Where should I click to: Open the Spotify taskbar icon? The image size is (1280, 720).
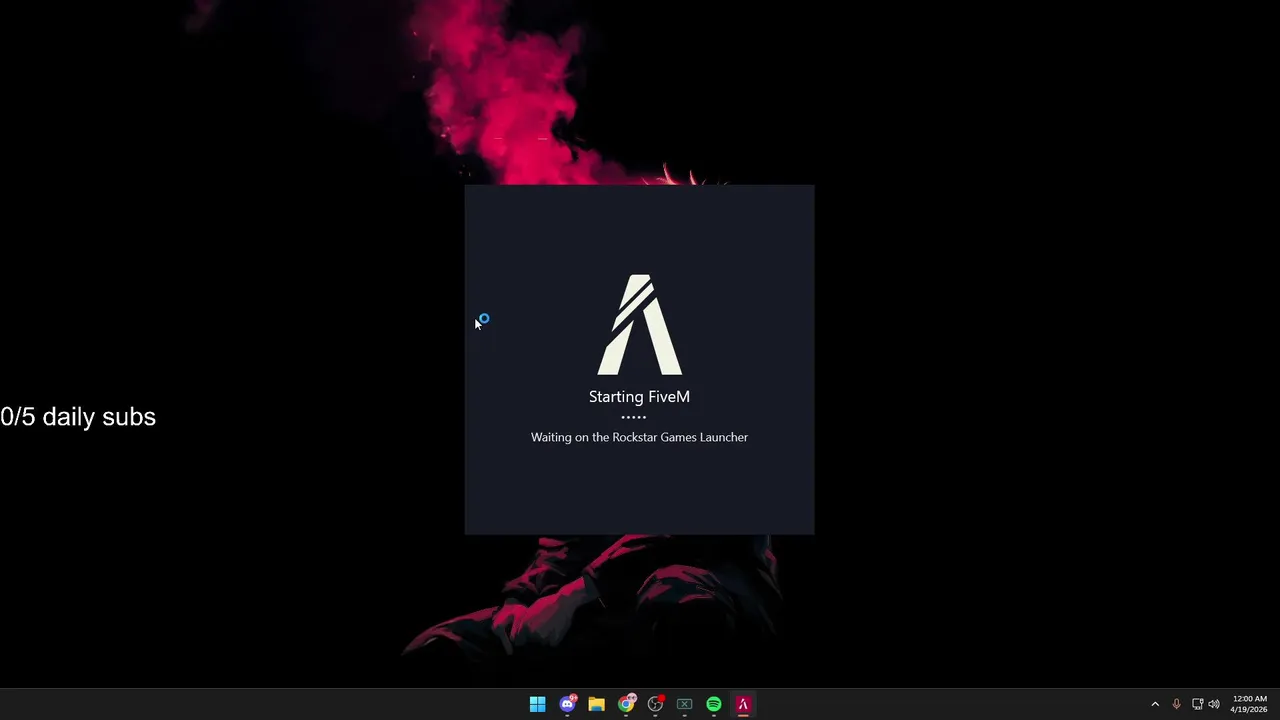713,704
